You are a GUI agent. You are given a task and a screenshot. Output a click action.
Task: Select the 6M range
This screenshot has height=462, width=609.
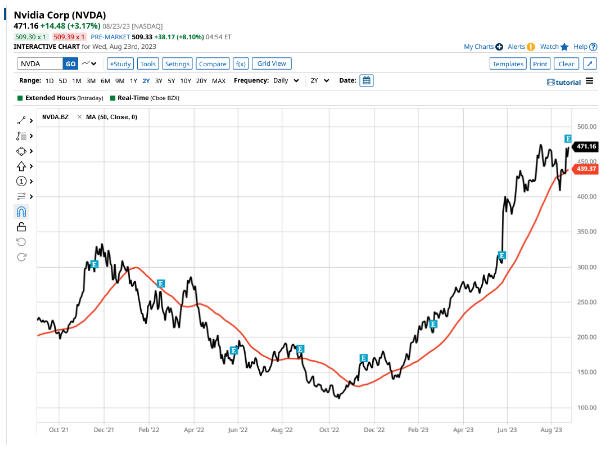coord(105,81)
